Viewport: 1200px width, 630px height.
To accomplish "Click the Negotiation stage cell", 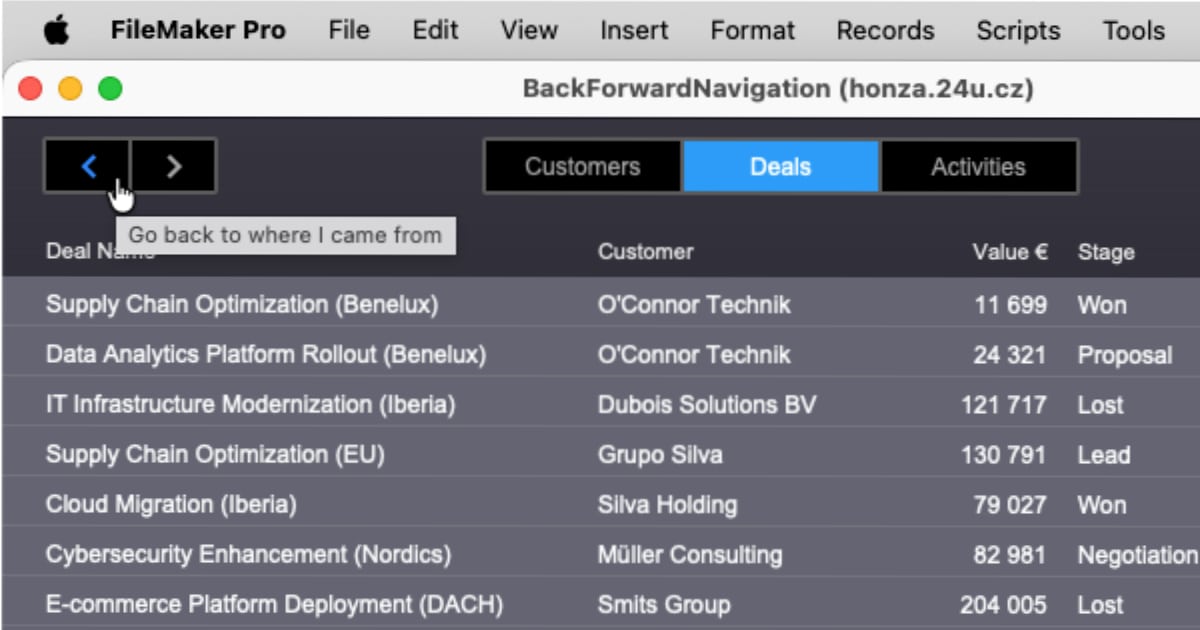I will click(x=1138, y=555).
